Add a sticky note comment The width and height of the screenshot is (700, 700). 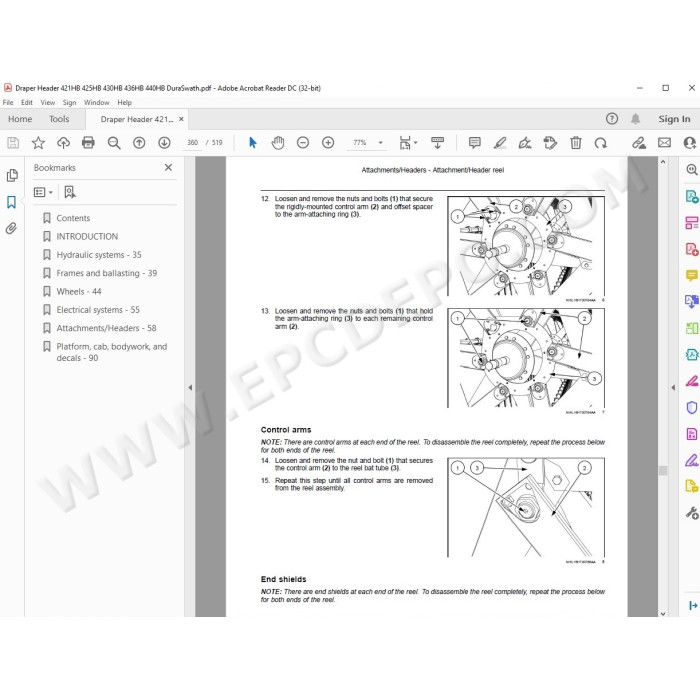[475, 143]
